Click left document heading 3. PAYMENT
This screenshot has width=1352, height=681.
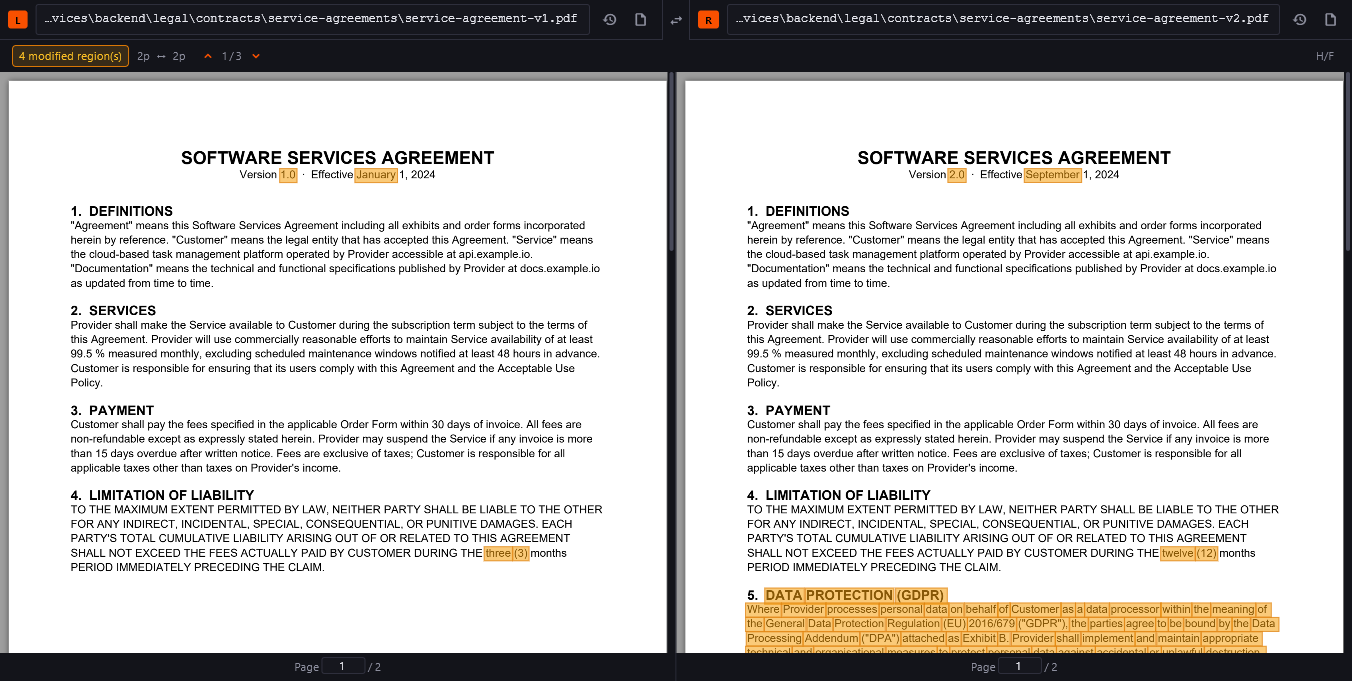[x=113, y=411]
